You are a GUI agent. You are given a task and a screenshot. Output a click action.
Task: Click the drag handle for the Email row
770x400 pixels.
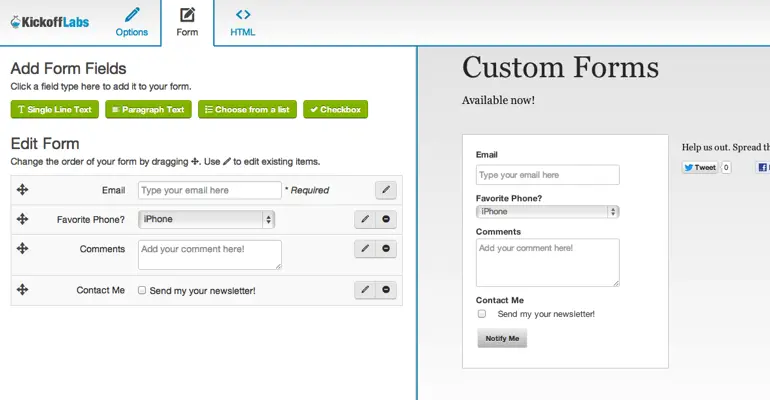(x=22, y=190)
